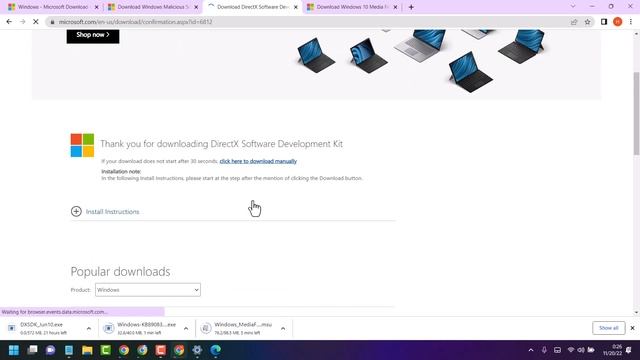Image resolution: width=640 pixels, height=360 pixels.
Task: Open the orange recorder app on taskbar
Action: pyautogui.click(x=161, y=350)
